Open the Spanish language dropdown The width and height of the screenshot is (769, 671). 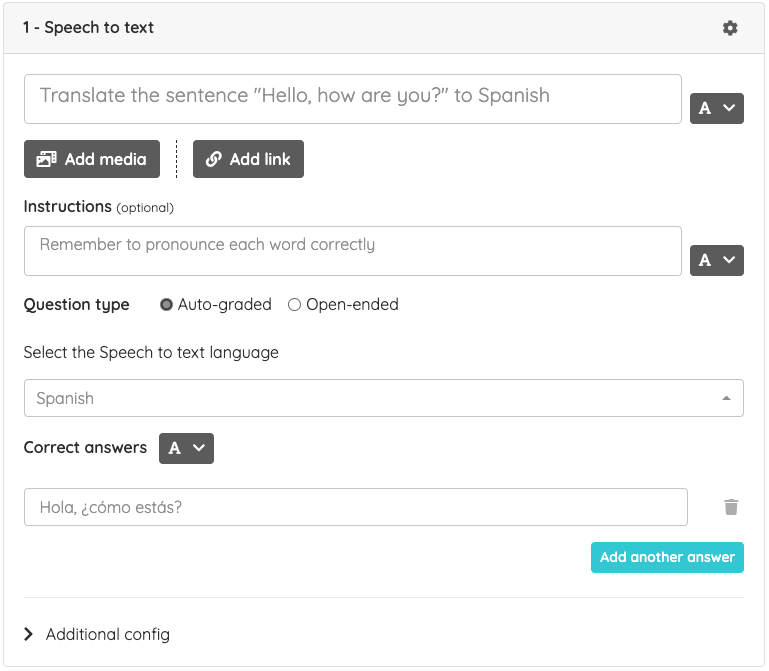click(x=384, y=398)
